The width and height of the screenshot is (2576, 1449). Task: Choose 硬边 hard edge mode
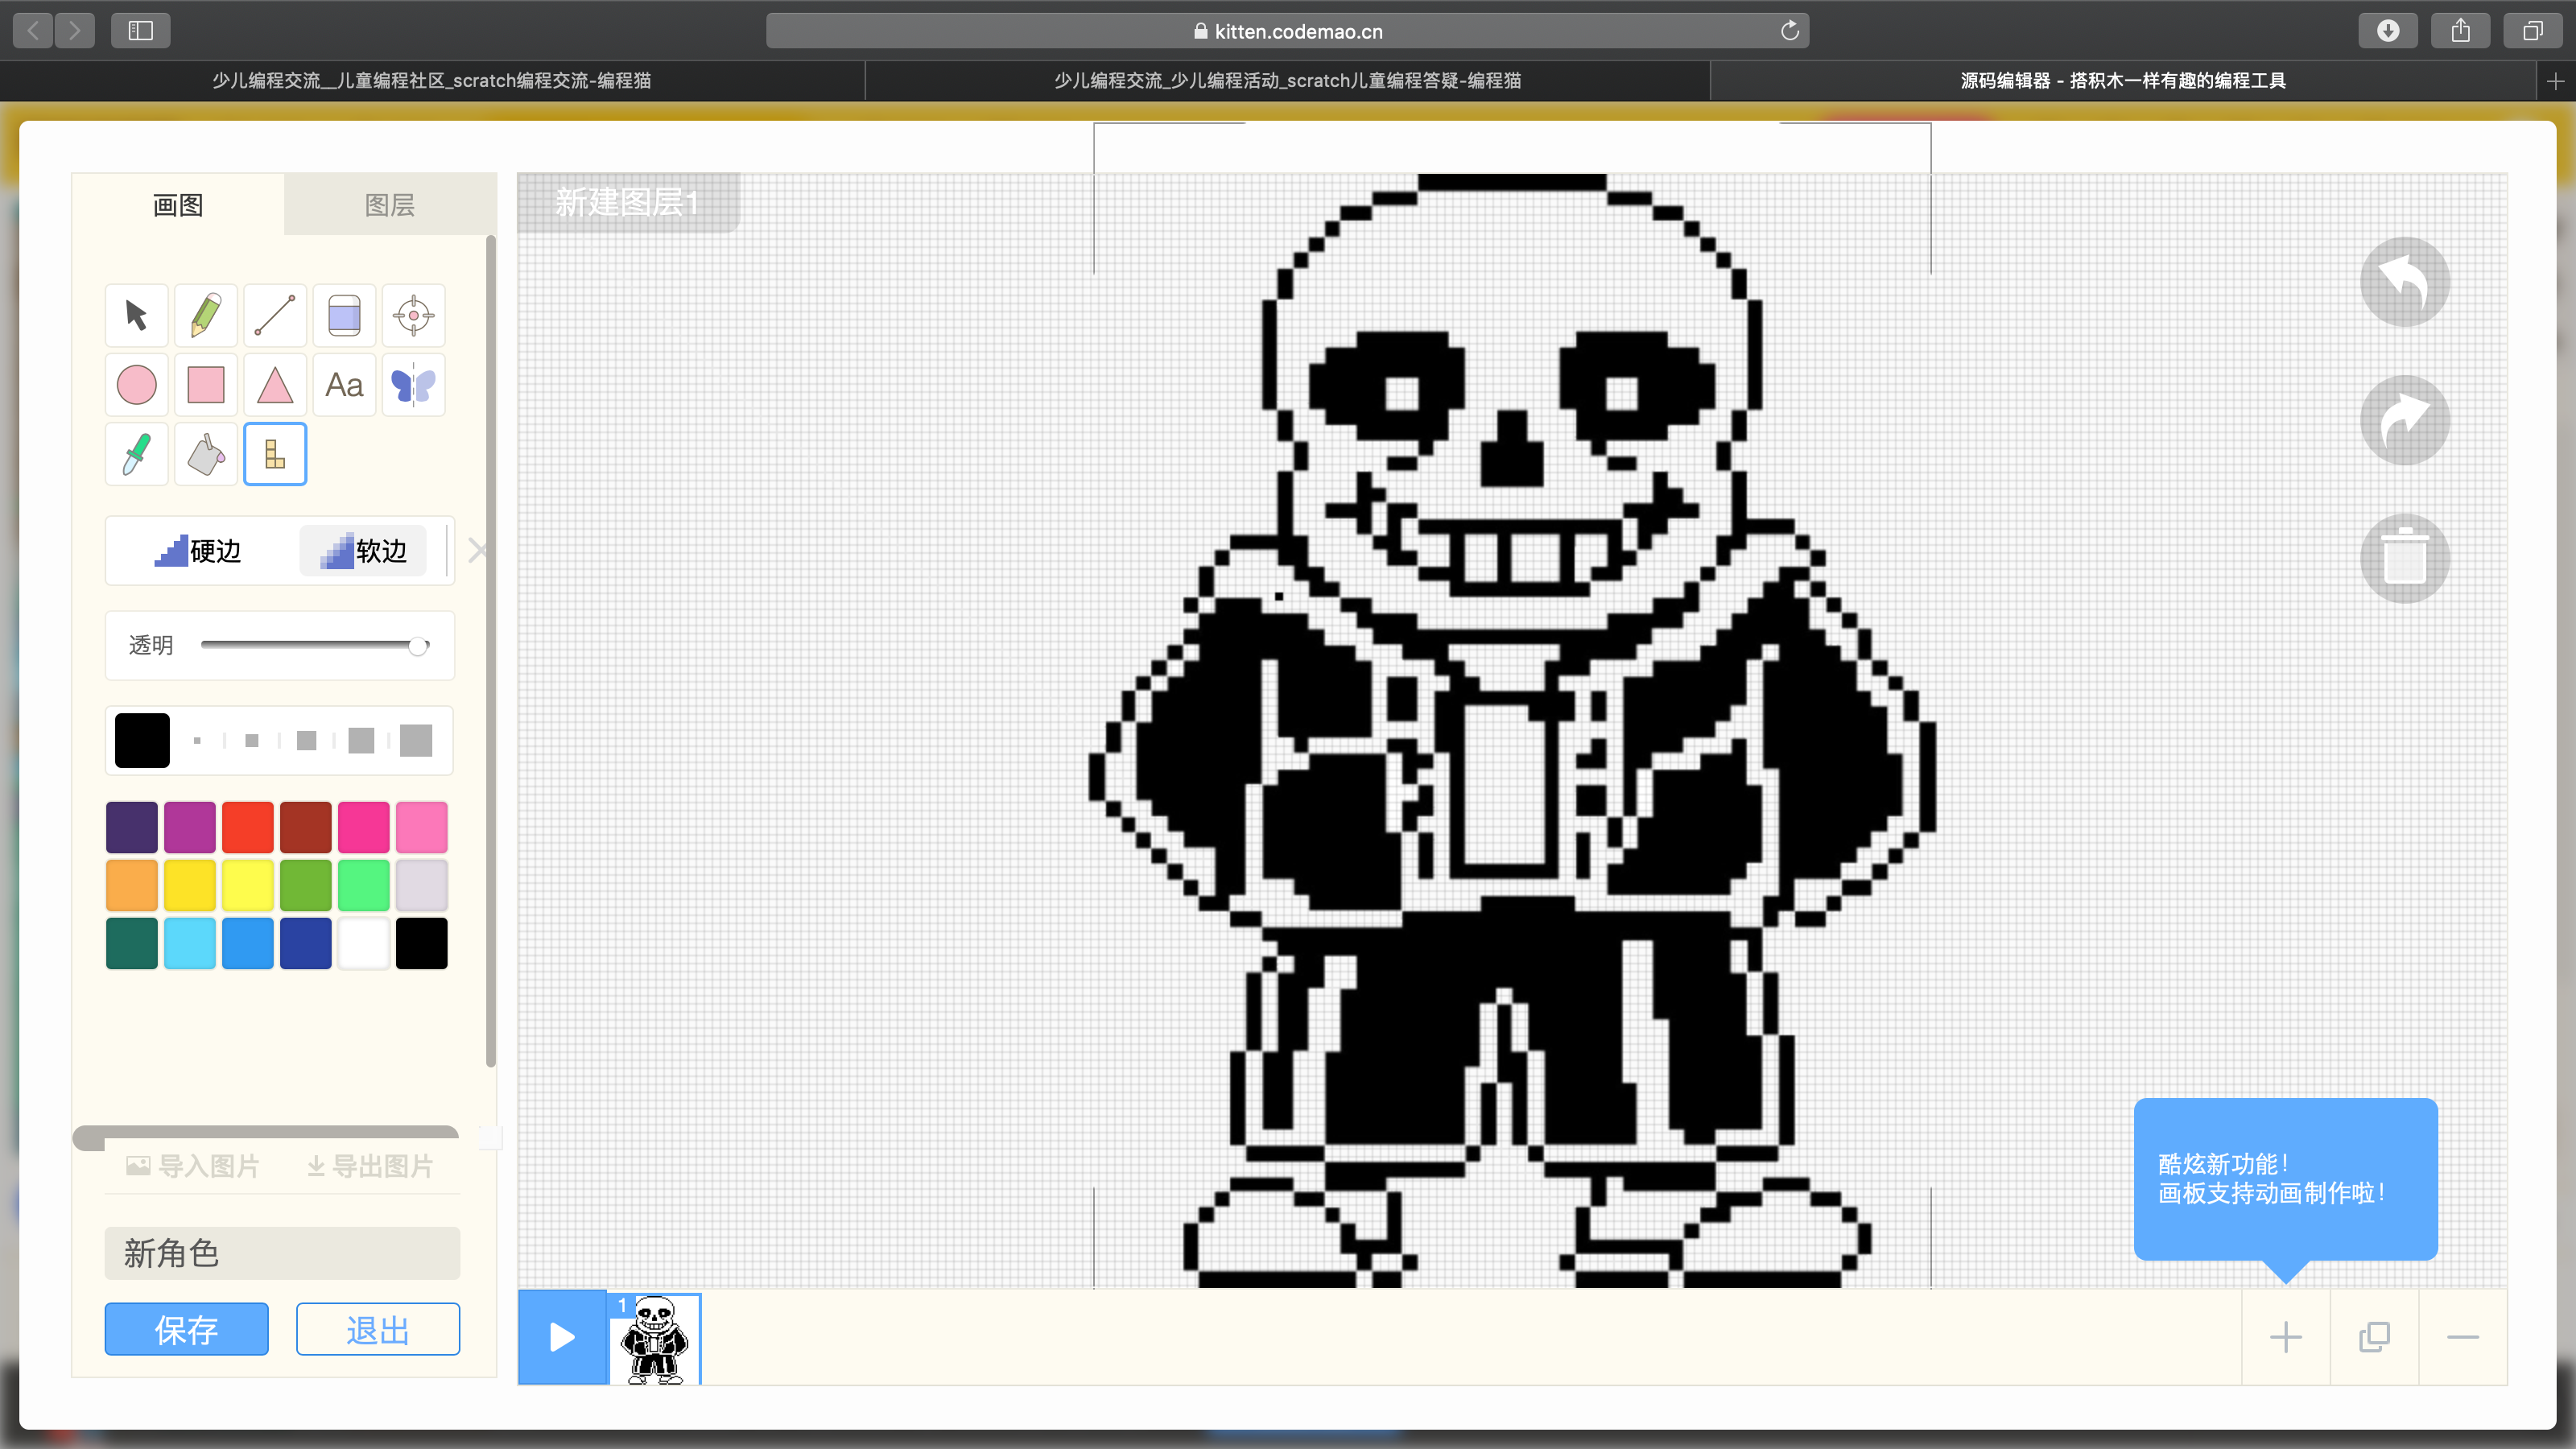pyautogui.click(x=198, y=551)
